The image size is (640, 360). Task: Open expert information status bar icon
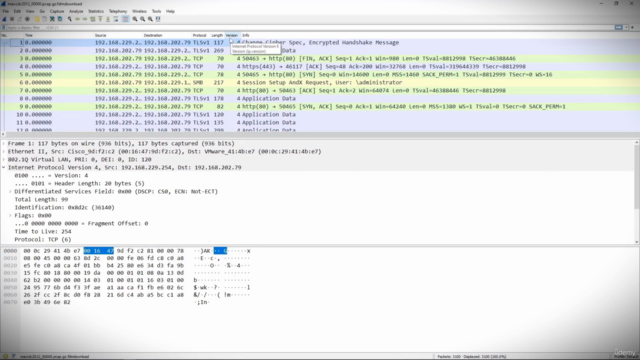5,356
